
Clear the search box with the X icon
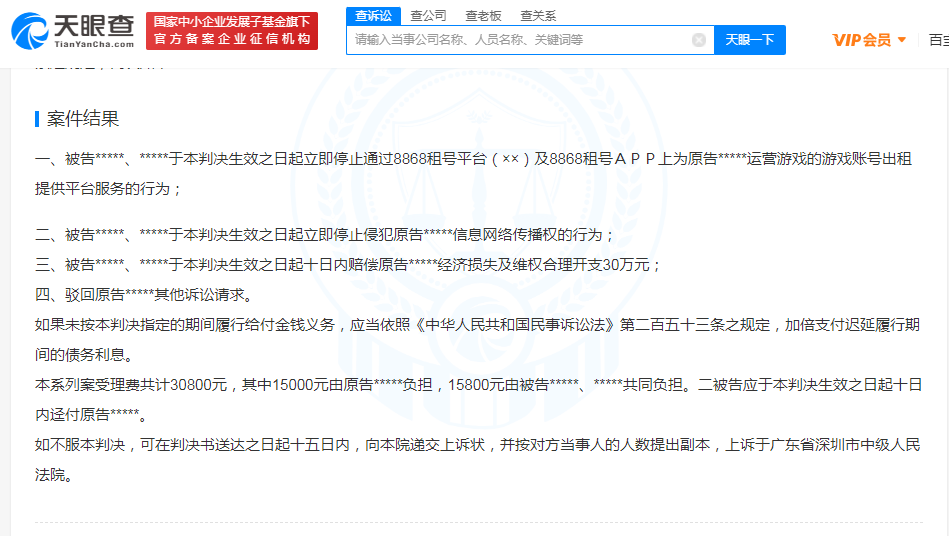tap(698, 40)
